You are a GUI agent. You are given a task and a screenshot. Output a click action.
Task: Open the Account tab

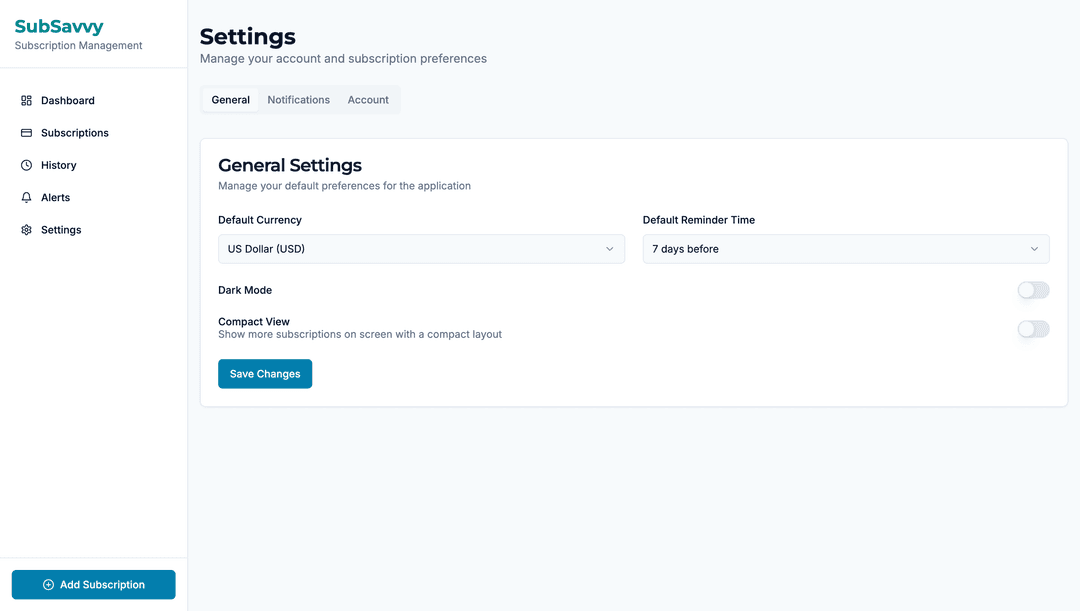tap(368, 99)
